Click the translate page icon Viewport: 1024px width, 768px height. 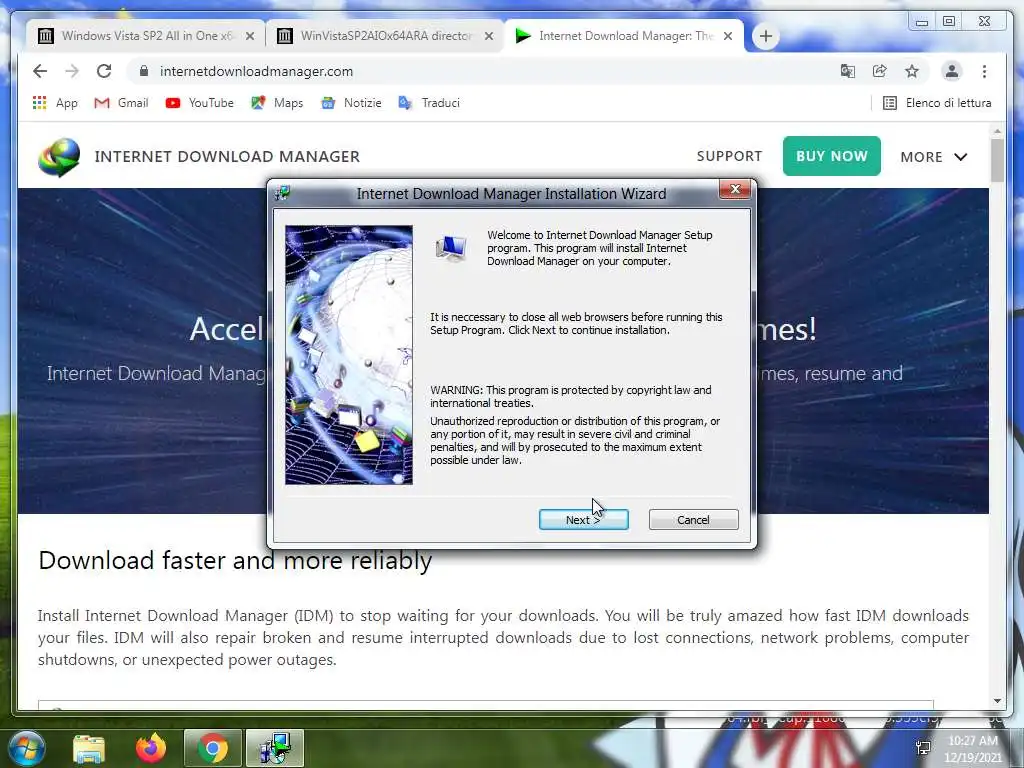coord(848,71)
